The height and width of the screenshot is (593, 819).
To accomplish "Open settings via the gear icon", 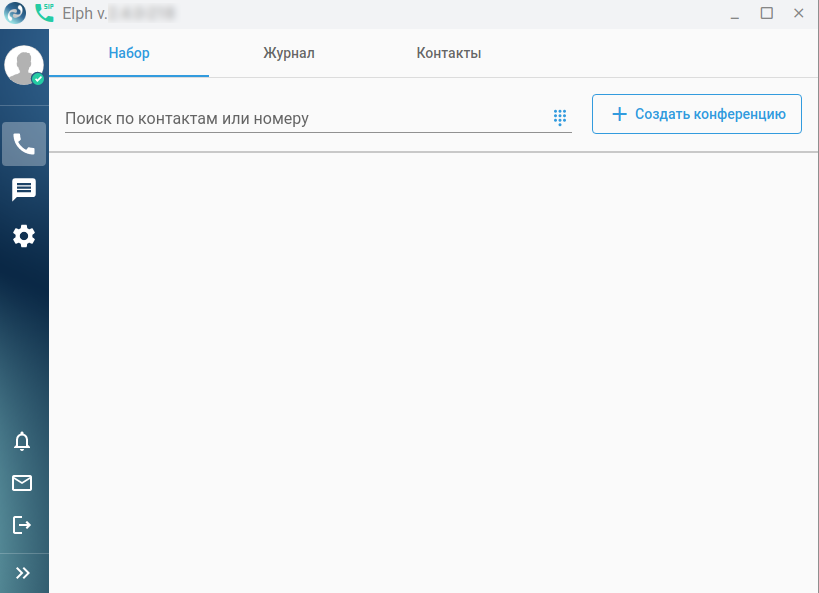I will pos(24,236).
